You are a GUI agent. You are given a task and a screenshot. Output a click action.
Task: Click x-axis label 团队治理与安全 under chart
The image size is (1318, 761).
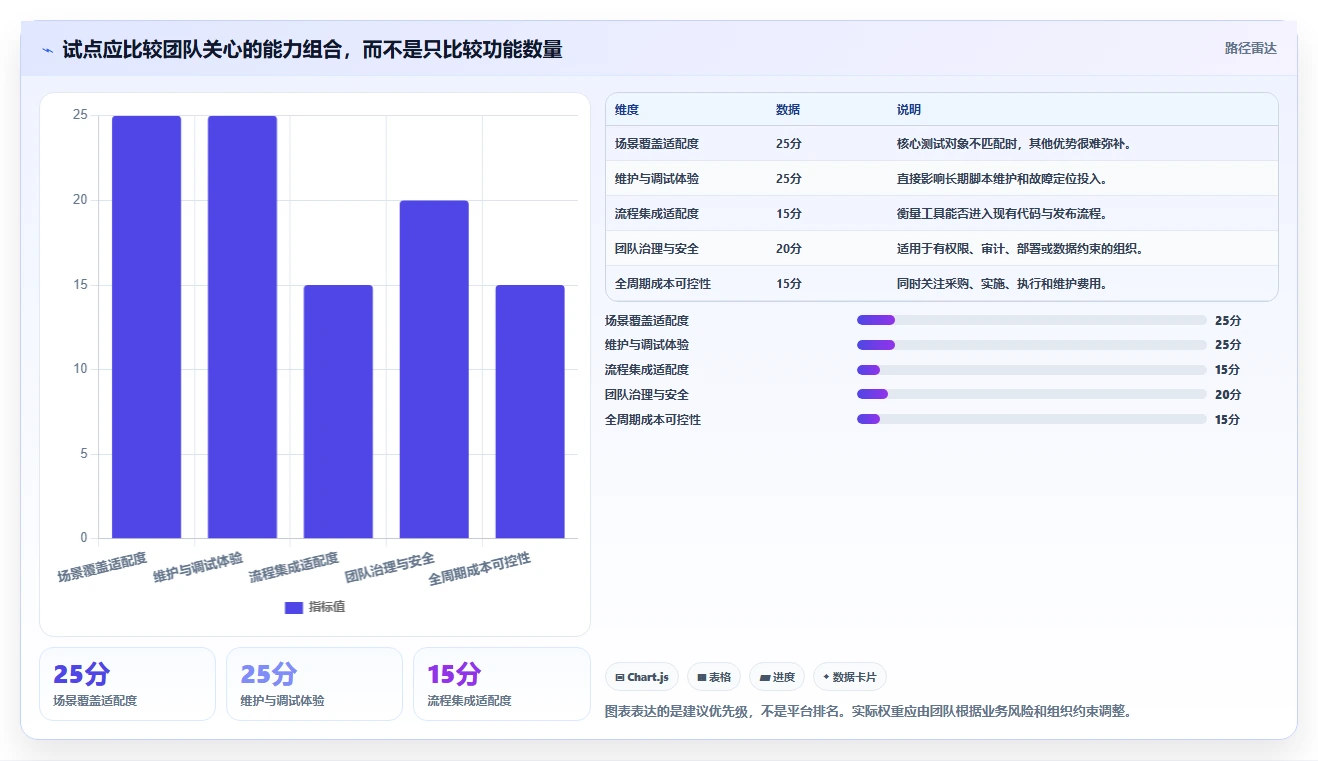[x=391, y=568]
